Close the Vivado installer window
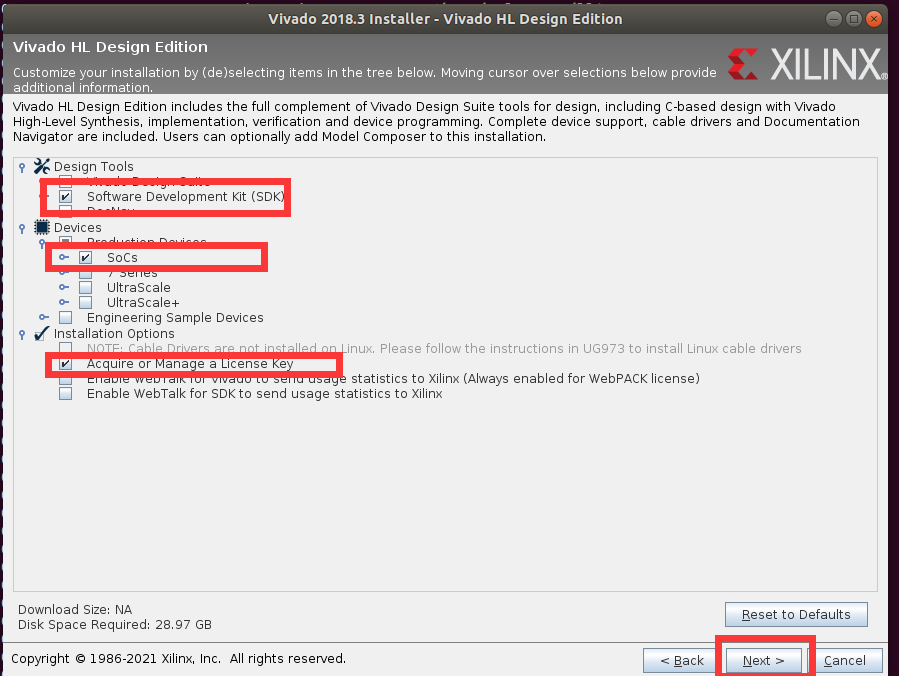Image resolution: width=899 pixels, height=676 pixels. 874,19
